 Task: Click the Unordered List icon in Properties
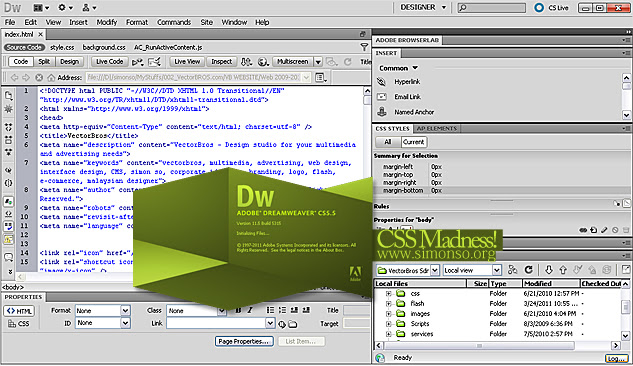270,310
